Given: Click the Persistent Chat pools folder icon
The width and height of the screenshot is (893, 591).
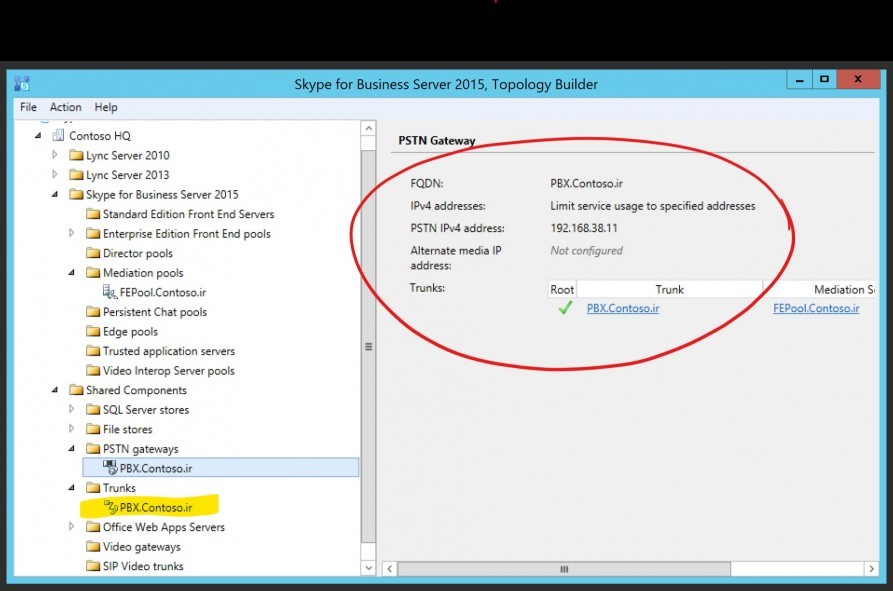Looking at the screenshot, I should 93,312.
